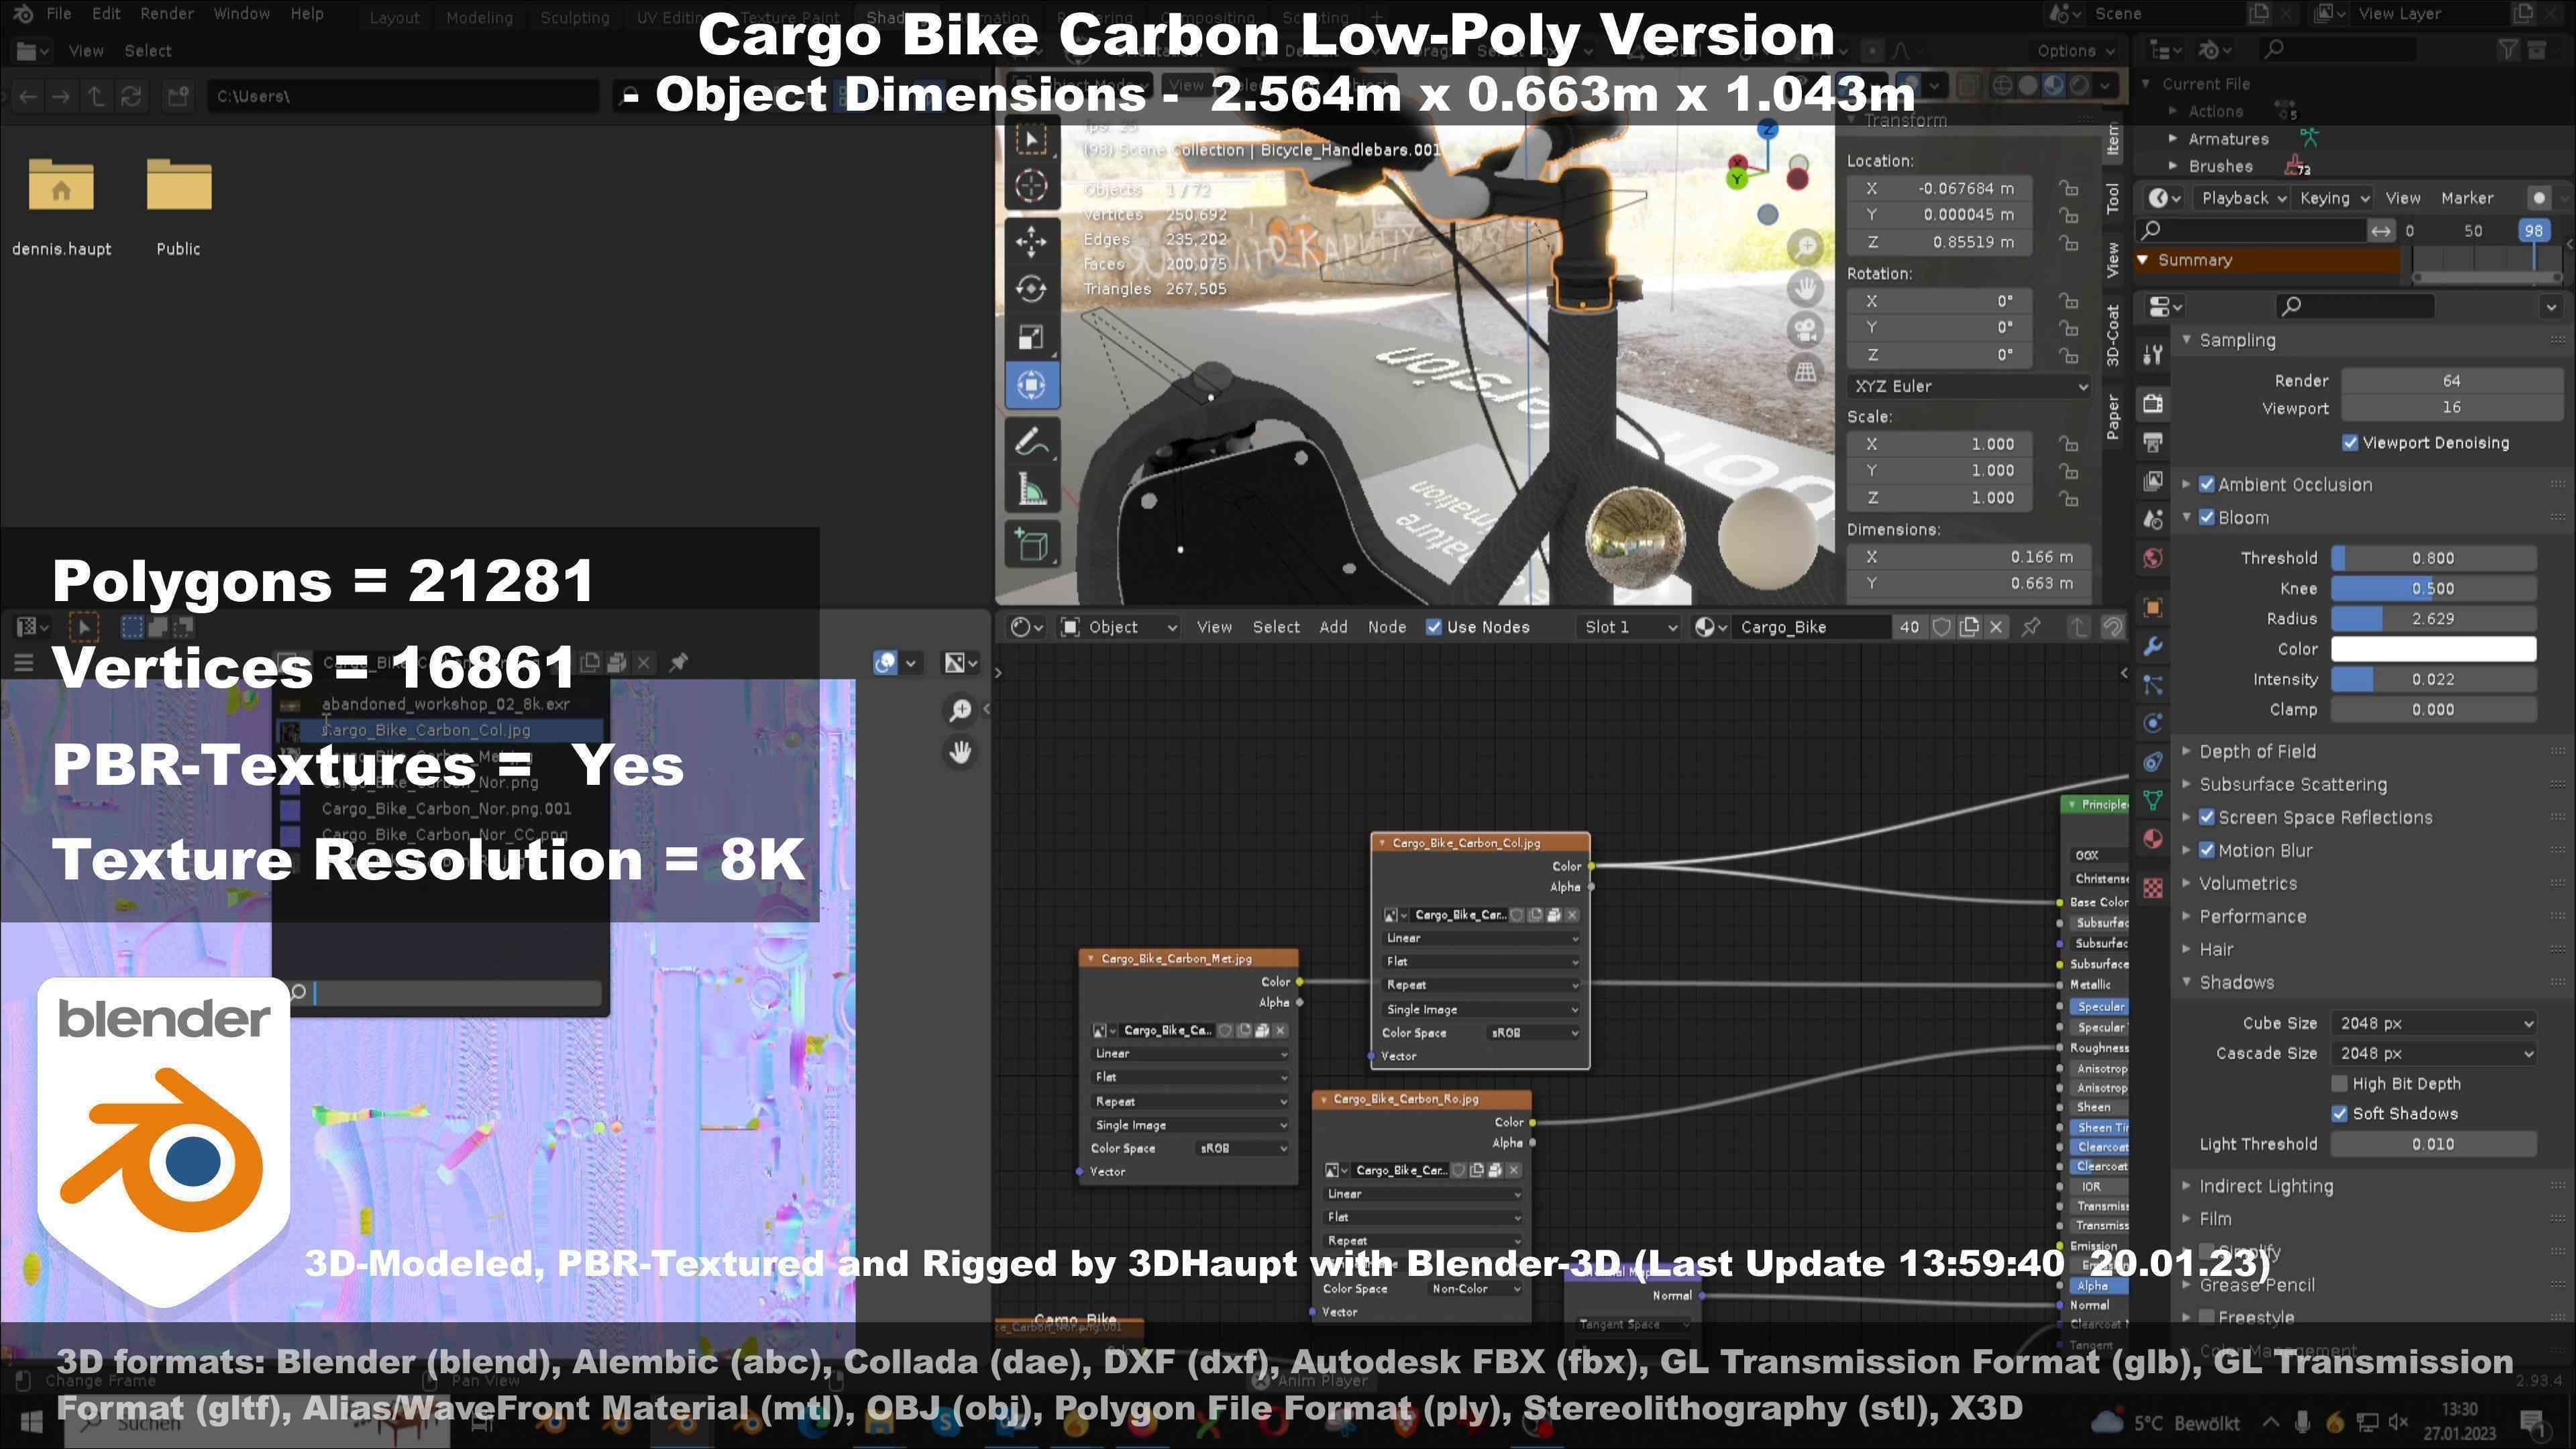Duplicate the Cargo_Bike material
The width and height of the screenshot is (2576, 1449).
tap(1969, 627)
